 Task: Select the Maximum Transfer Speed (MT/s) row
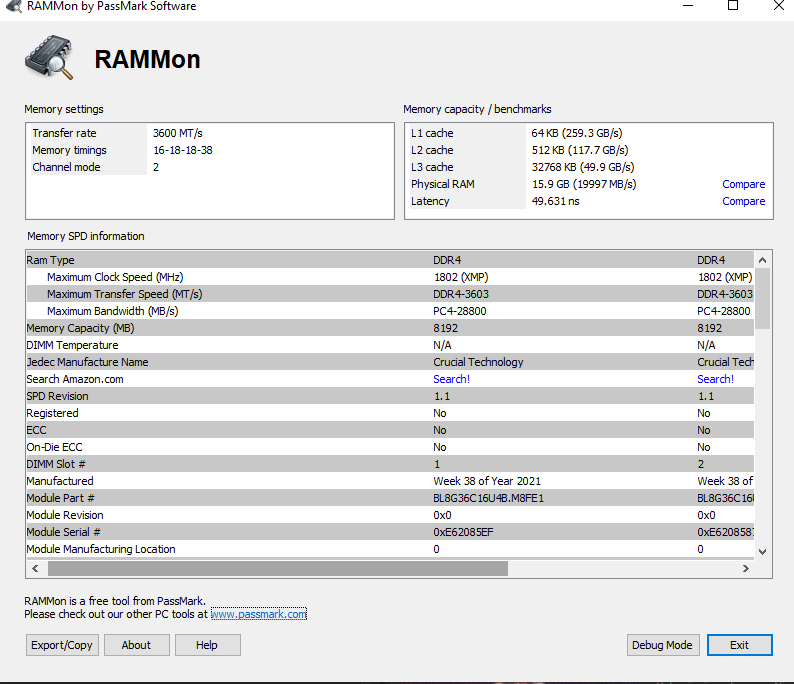390,294
